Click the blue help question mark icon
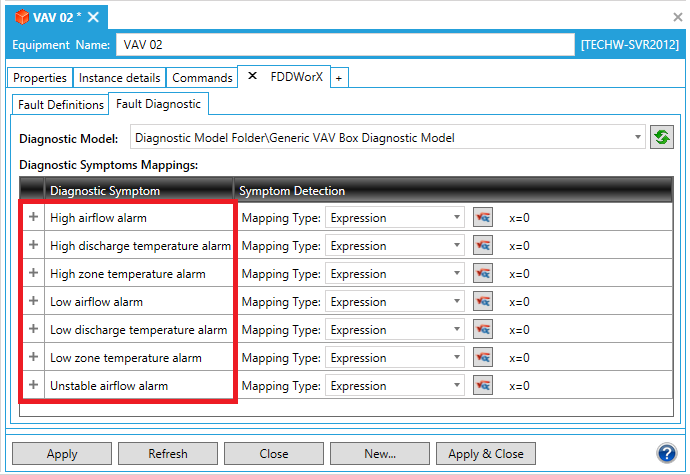 tap(667, 453)
